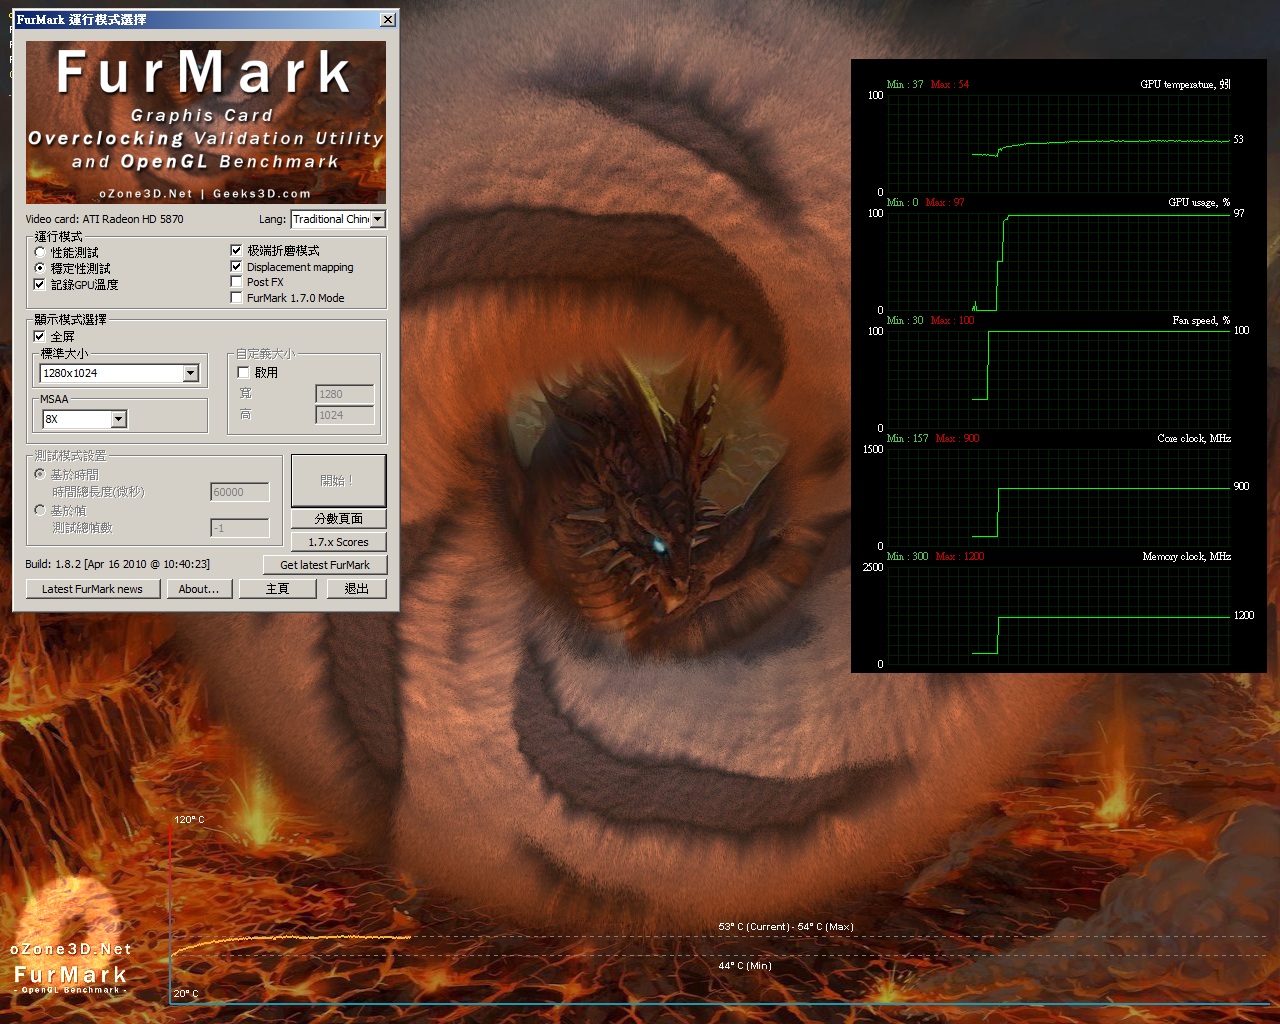Click the 主頁 homepage button

pos(278,589)
